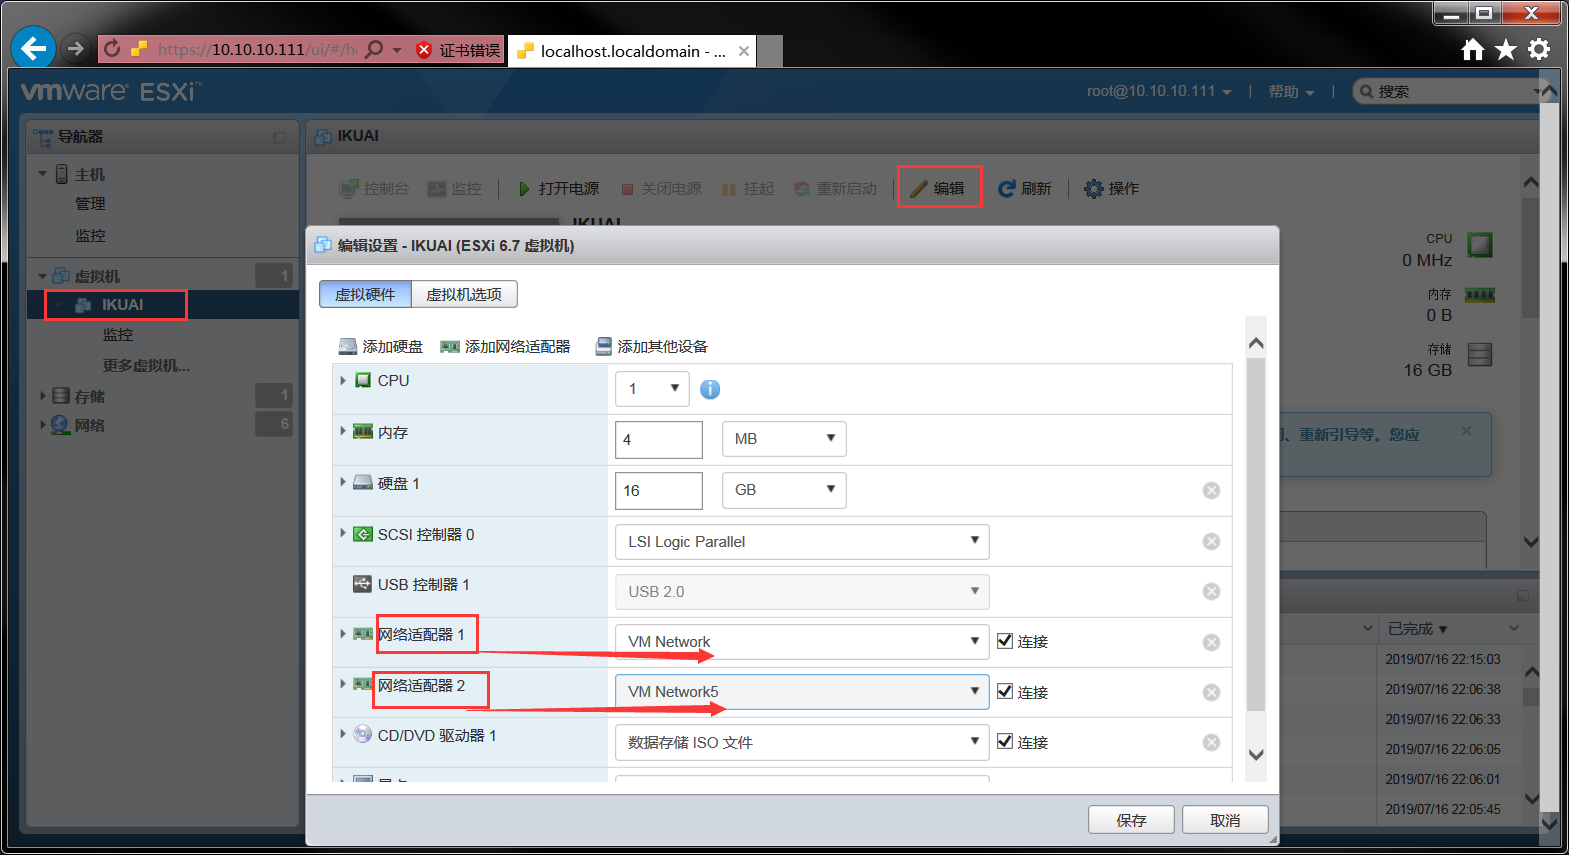The image size is (1569, 855).
Task: Click 添加网络适配器 add network adapter
Action: click(505, 346)
